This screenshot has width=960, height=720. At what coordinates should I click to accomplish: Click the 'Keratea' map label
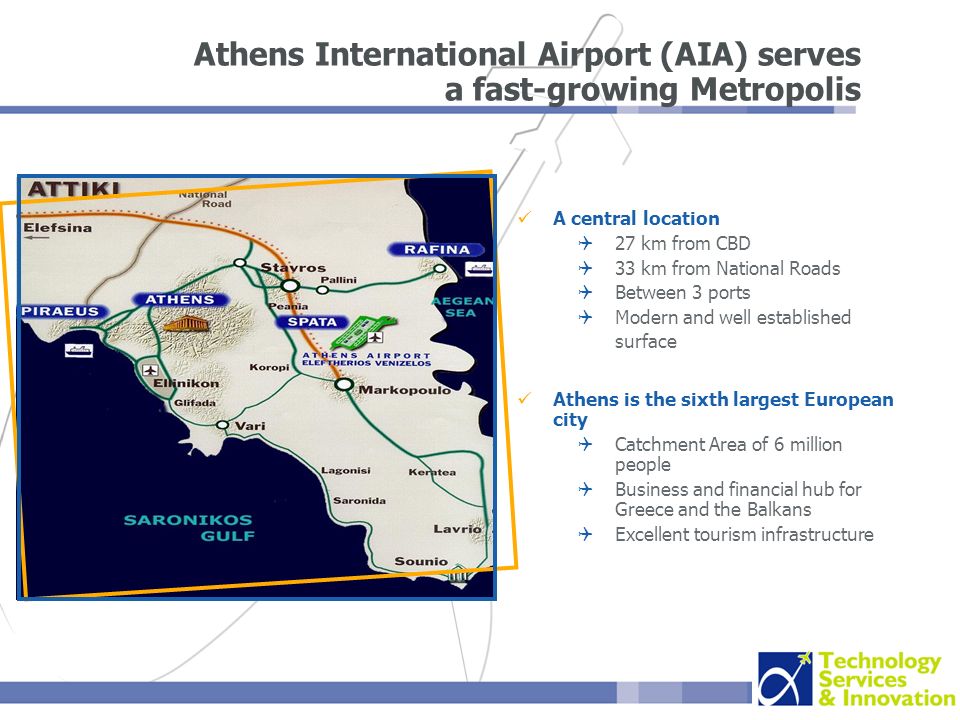pyautogui.click(x=432, y=472)
